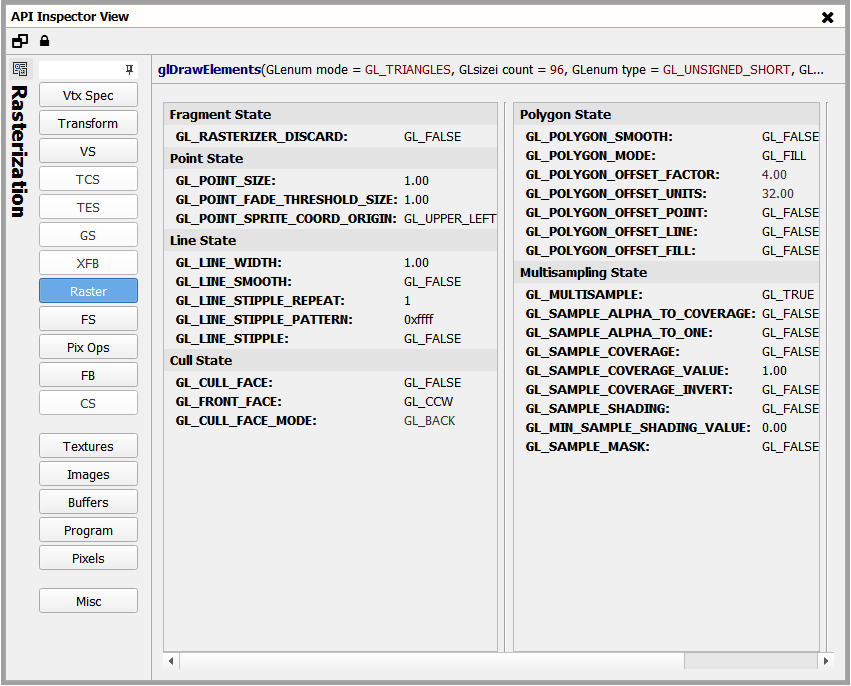Image resolution: width=851 pixels, height=686 pixels.
Task: Click GL_UNSIGNED_SHORT type value
Action: point(727,70)
